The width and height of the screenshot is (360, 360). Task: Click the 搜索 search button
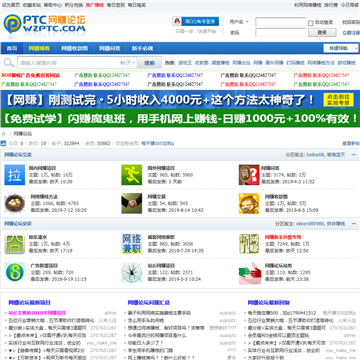pos(150,63)
